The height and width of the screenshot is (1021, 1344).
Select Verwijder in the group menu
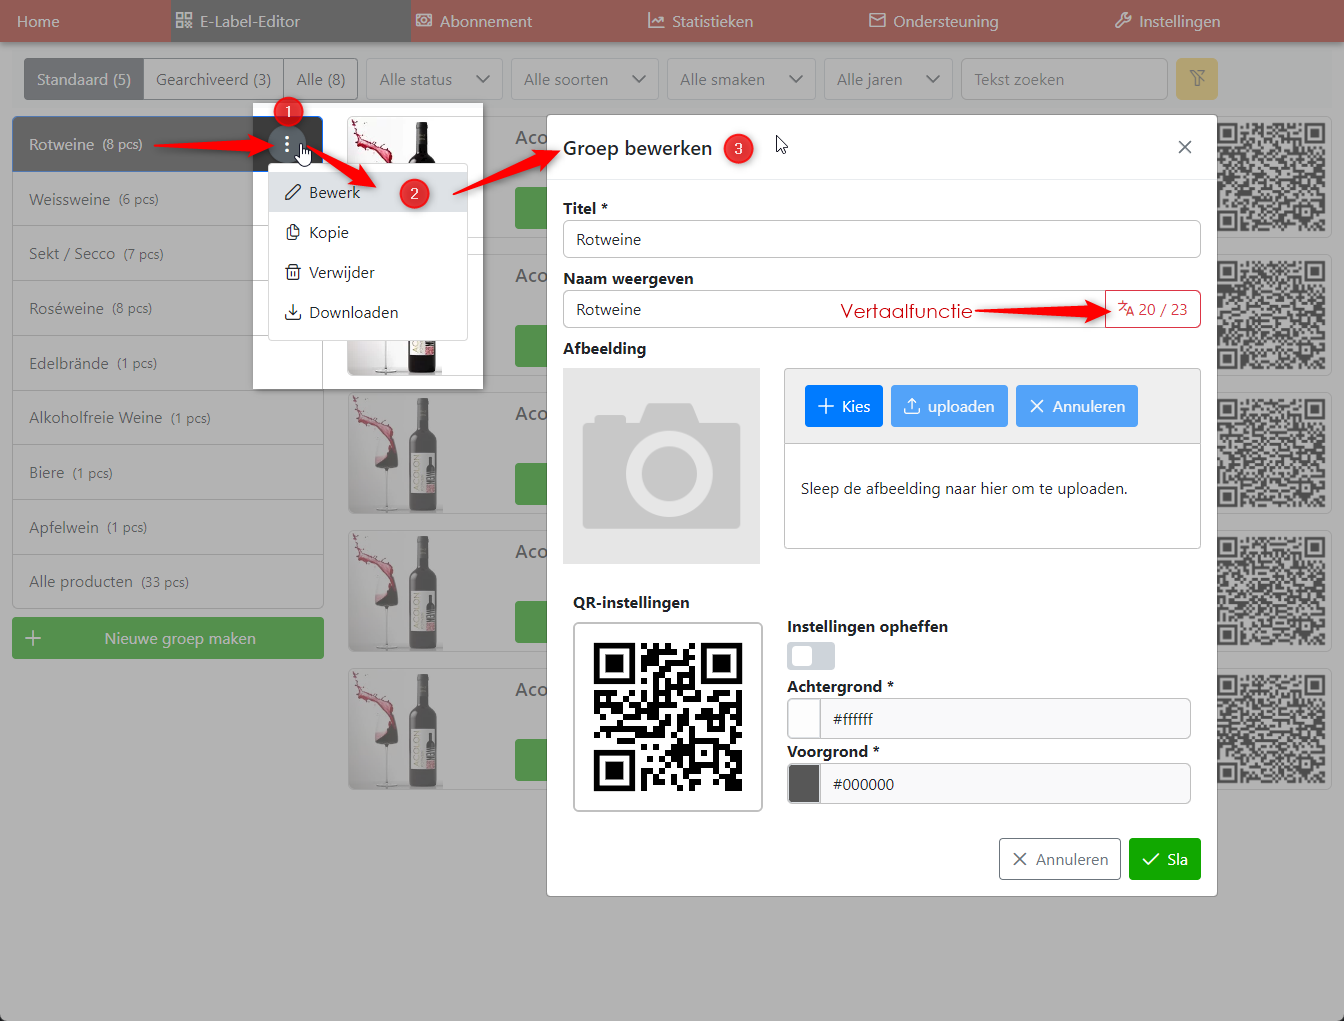(x=341, y=273)
